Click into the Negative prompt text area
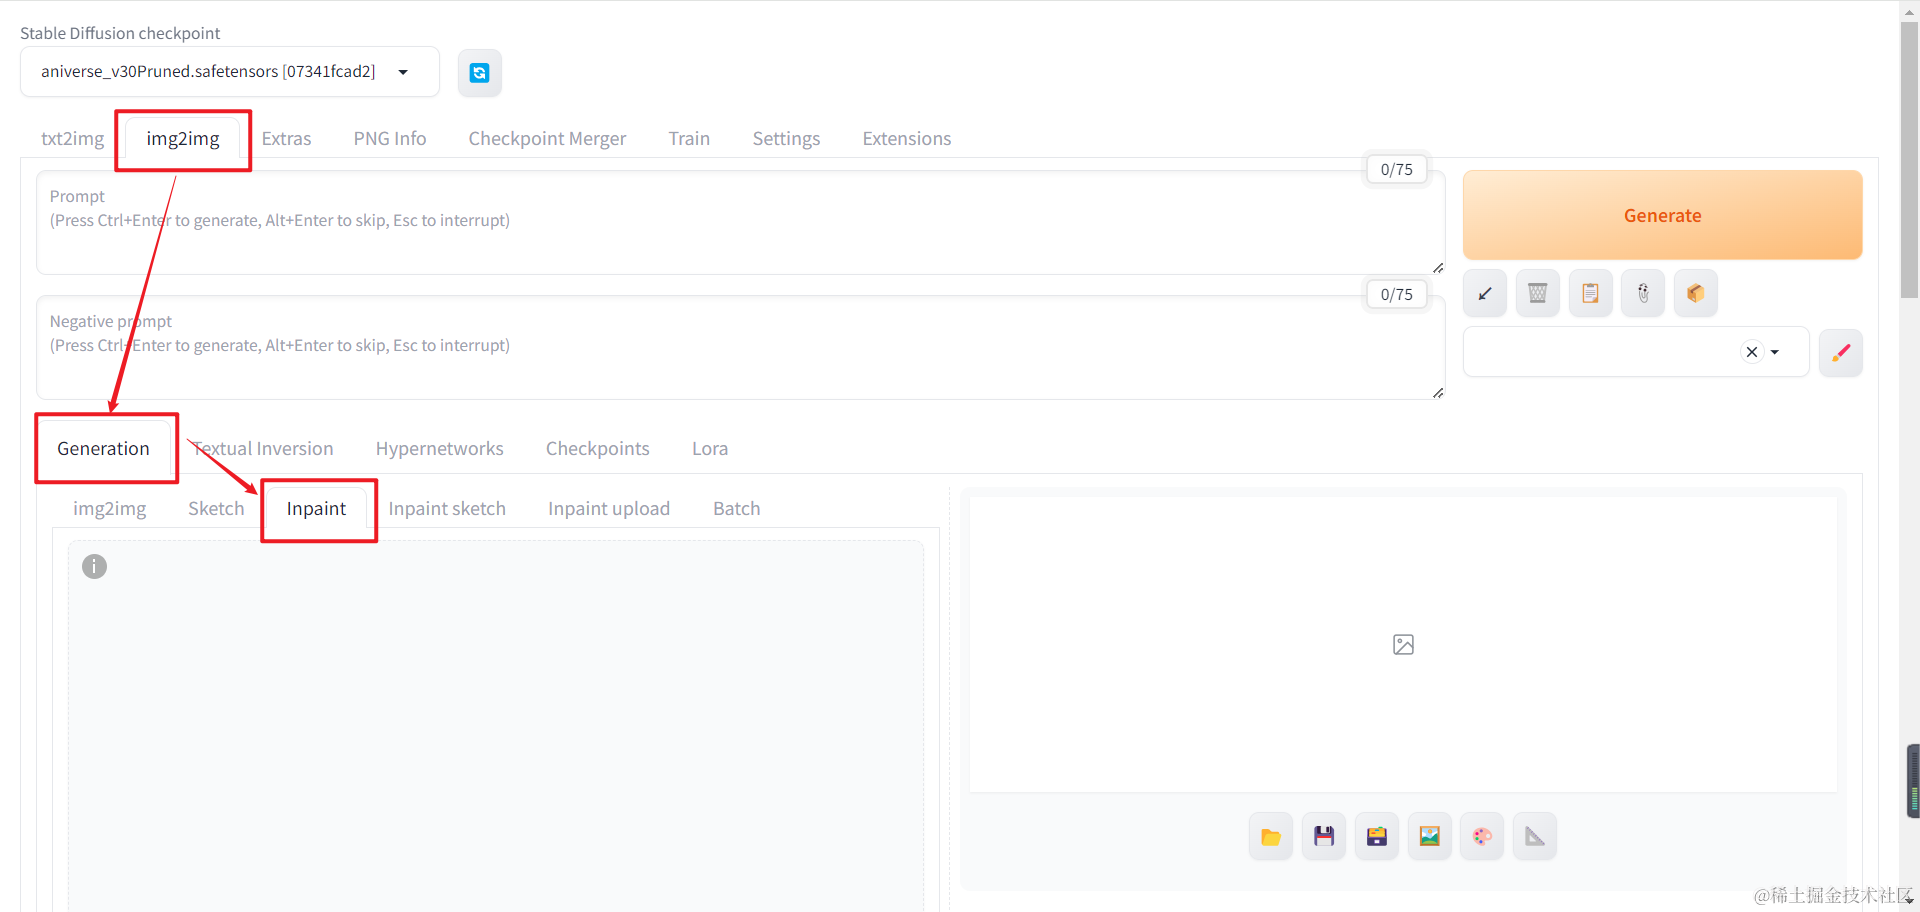This screenshot has width=1920, height=912. tap(740, 348)
